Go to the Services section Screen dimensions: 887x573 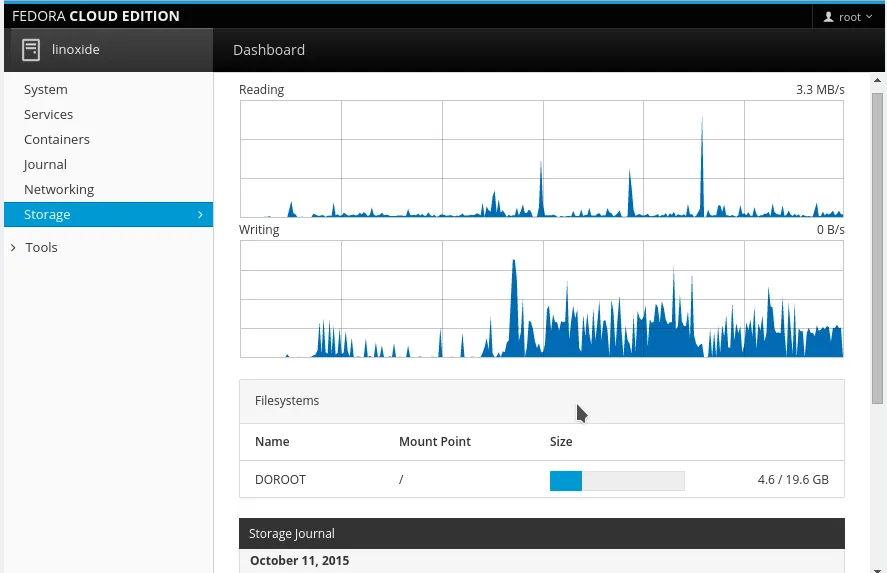click(49, 114)
